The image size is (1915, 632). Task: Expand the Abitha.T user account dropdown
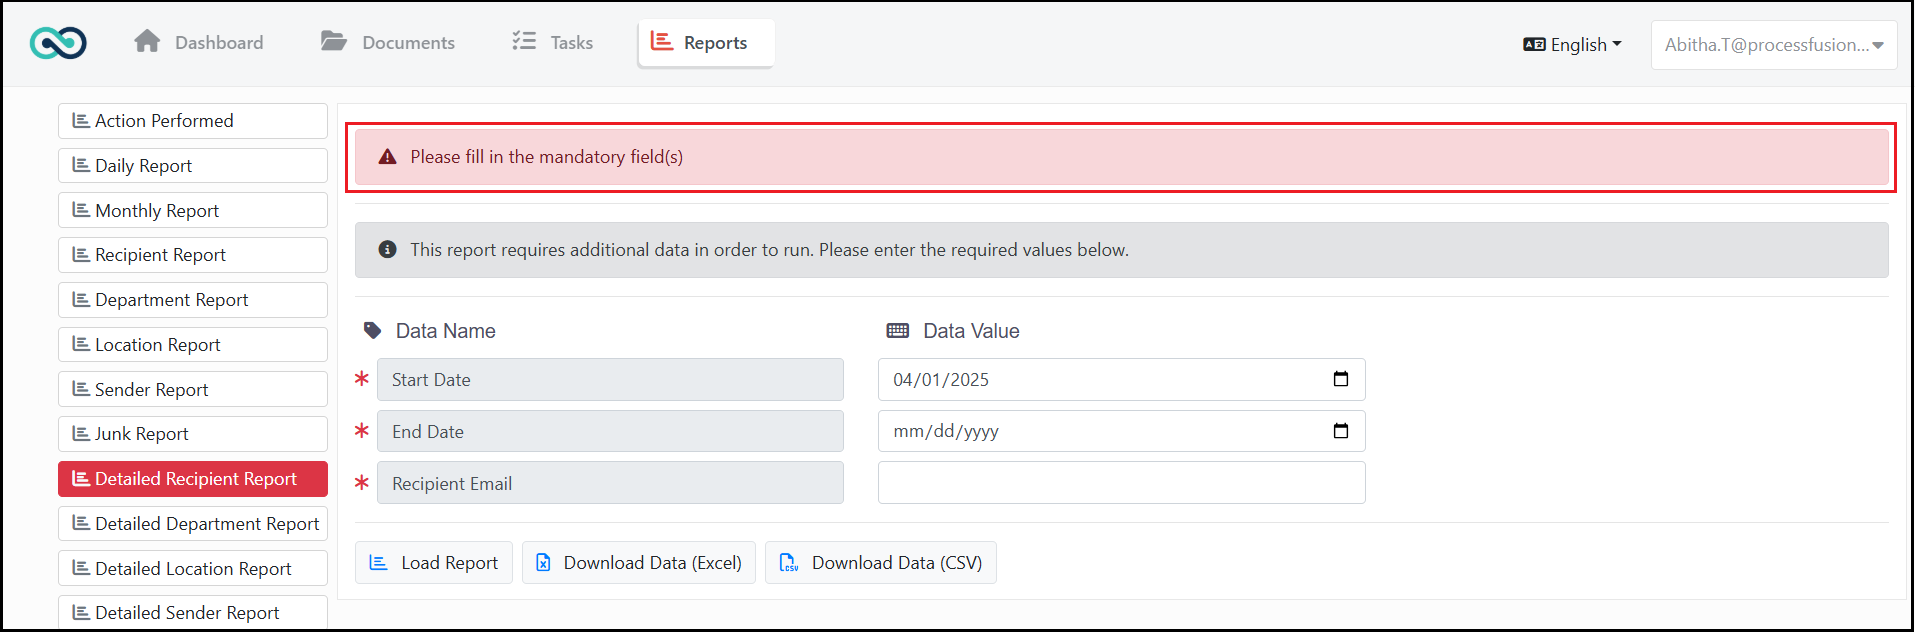1774,45
